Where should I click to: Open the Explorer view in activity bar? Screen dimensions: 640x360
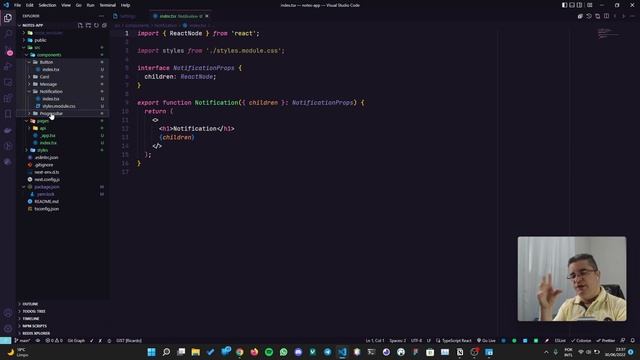tap(8, 18)
